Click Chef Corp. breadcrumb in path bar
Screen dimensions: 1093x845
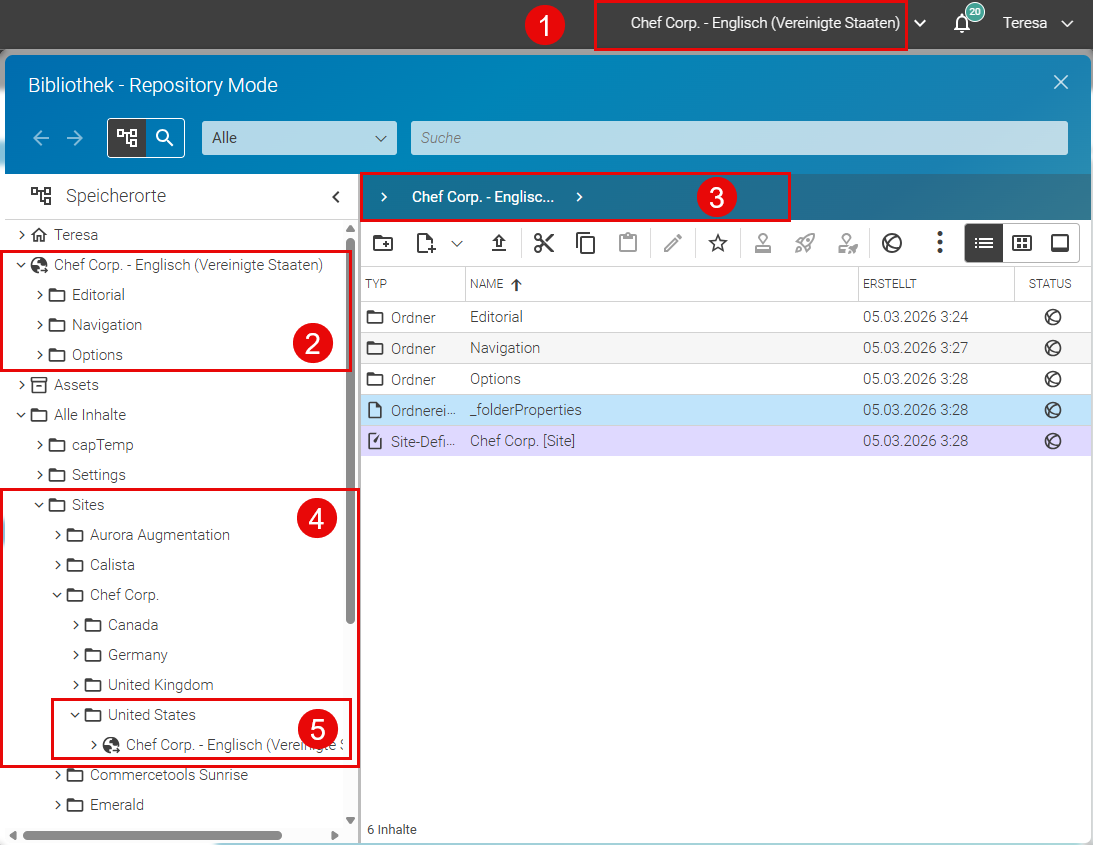482,197
